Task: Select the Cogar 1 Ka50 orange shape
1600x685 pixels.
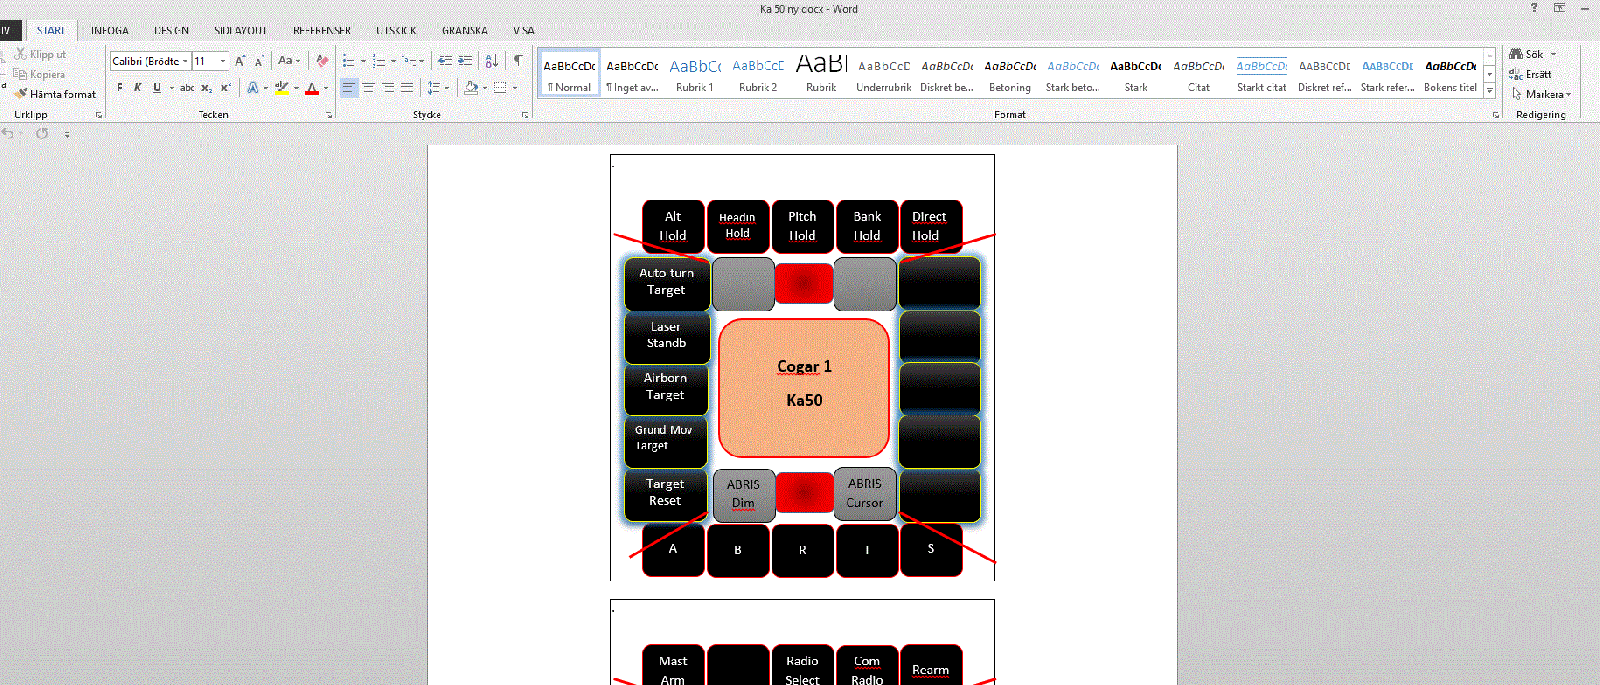Action: 804,388
